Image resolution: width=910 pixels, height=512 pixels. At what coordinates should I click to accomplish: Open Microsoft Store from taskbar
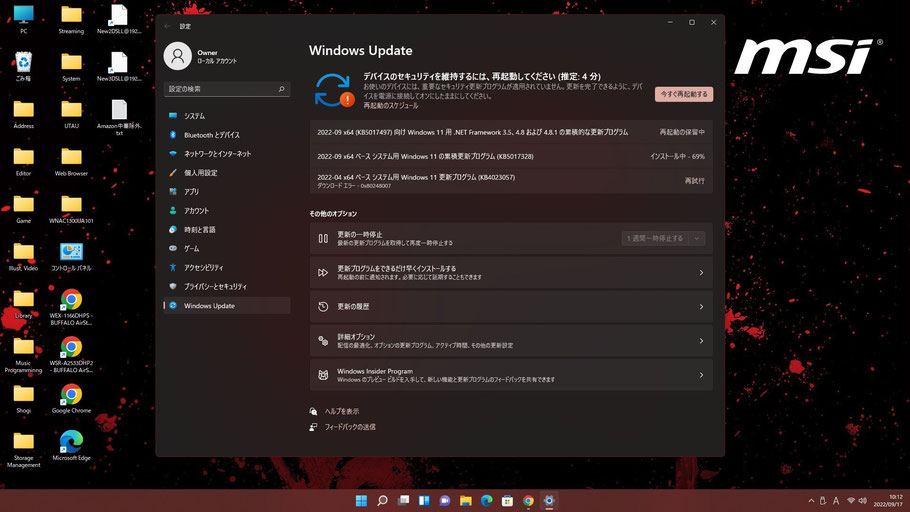click(x=507, y=500)
